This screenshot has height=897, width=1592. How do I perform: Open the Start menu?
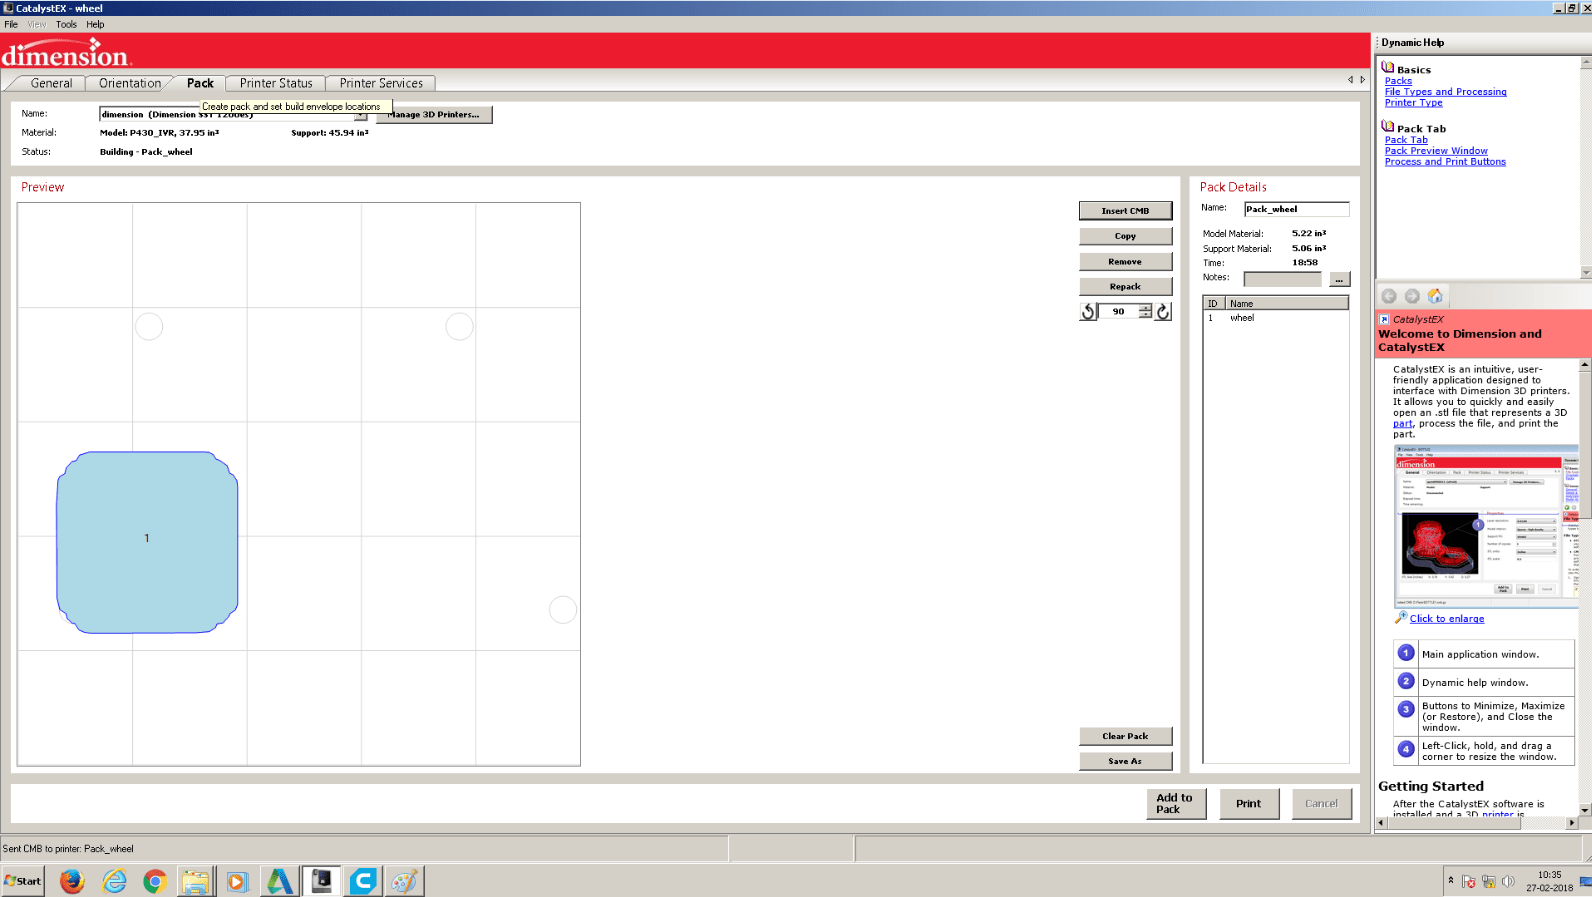click(23, 881)
